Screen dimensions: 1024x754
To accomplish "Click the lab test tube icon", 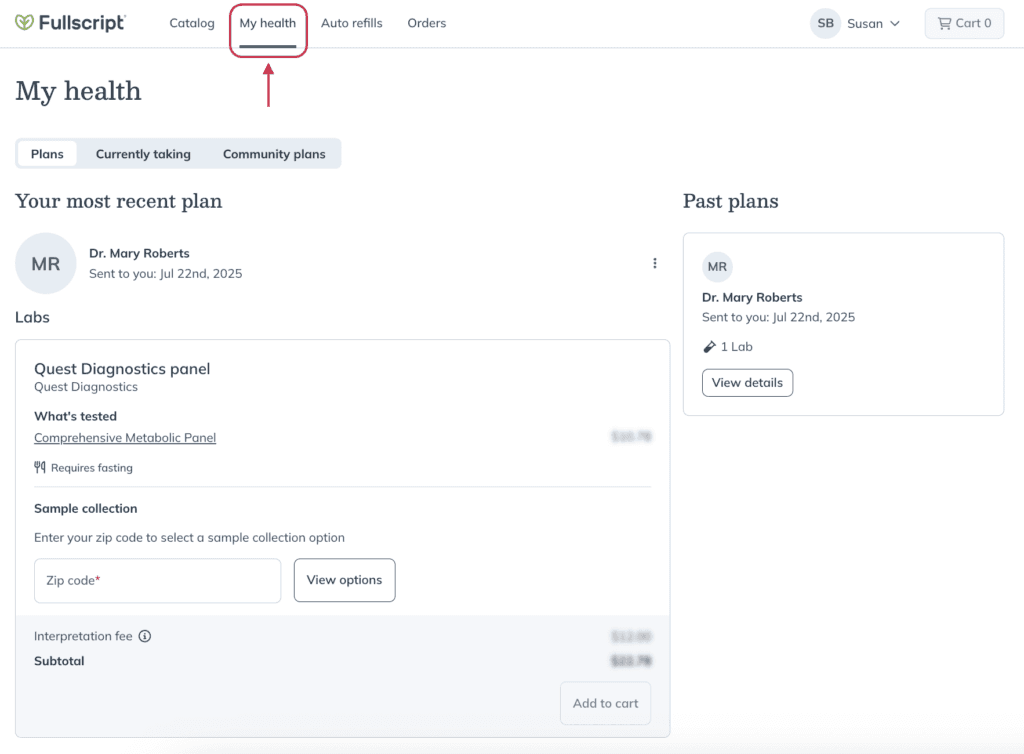I will (709, 347).
